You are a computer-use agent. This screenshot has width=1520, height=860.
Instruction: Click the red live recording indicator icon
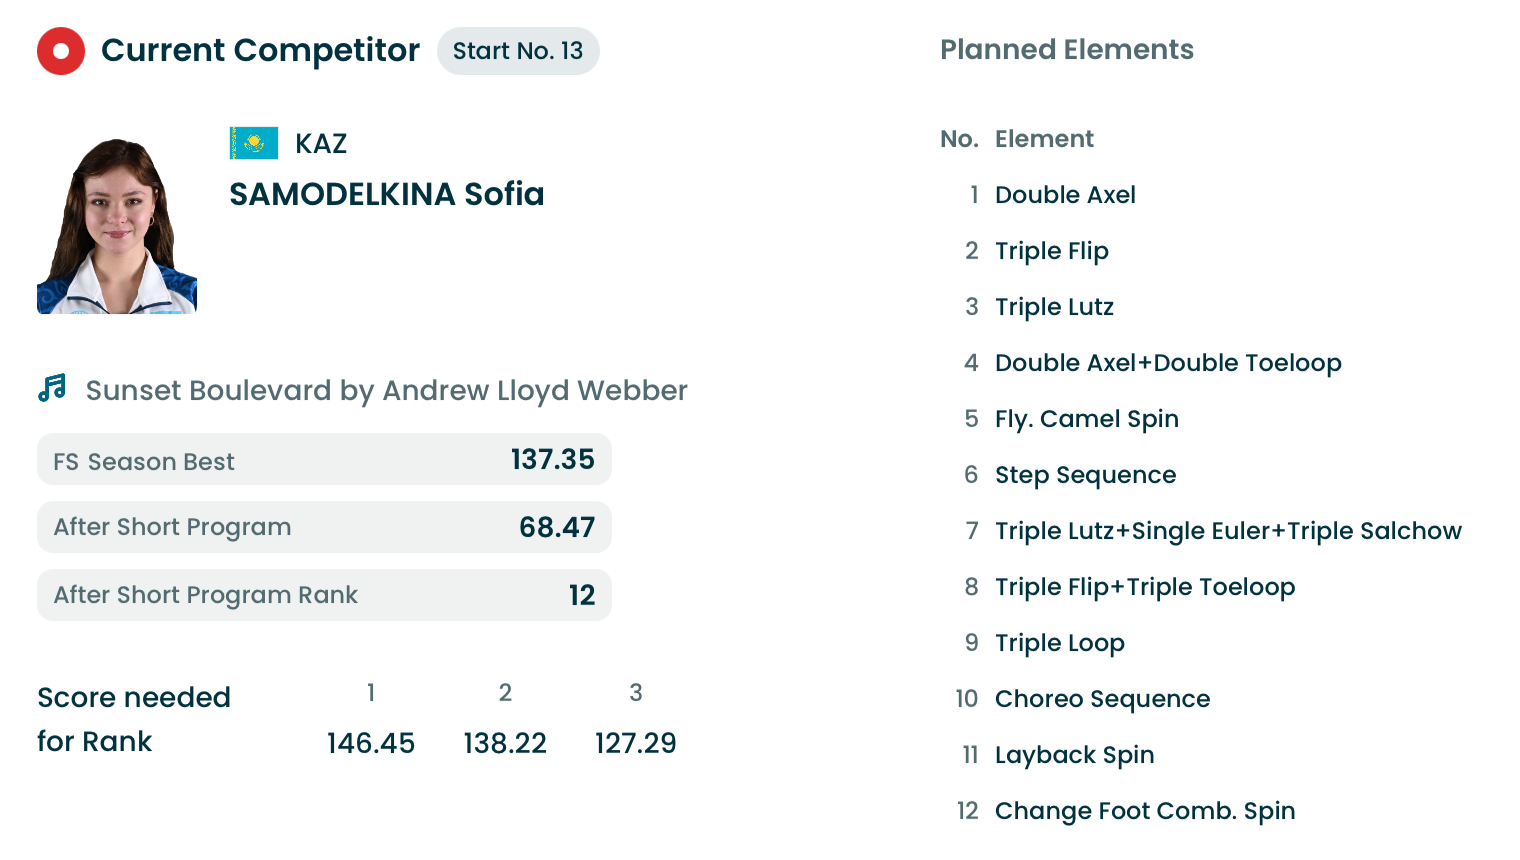61,51
